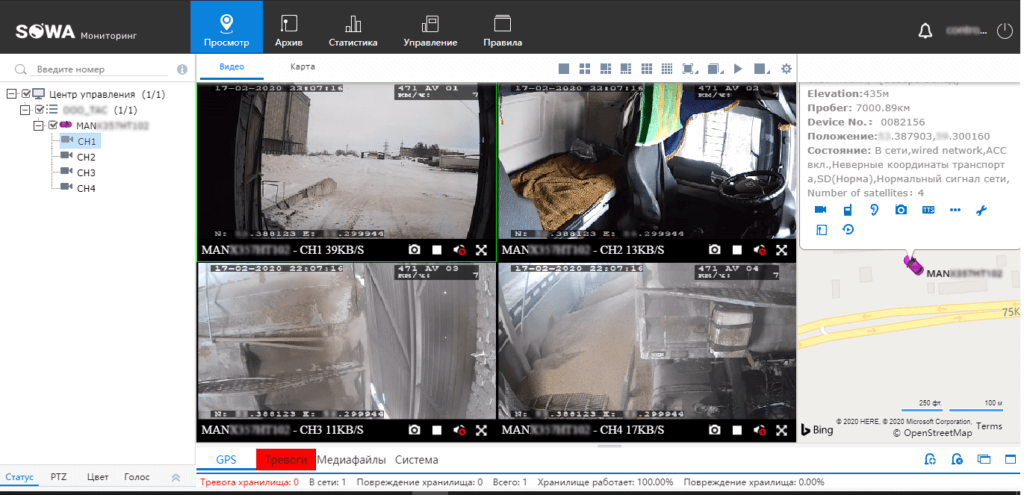Select the eight-view layout icon
This screenshot has height=495, width=1024.
[x=626, y=69]
